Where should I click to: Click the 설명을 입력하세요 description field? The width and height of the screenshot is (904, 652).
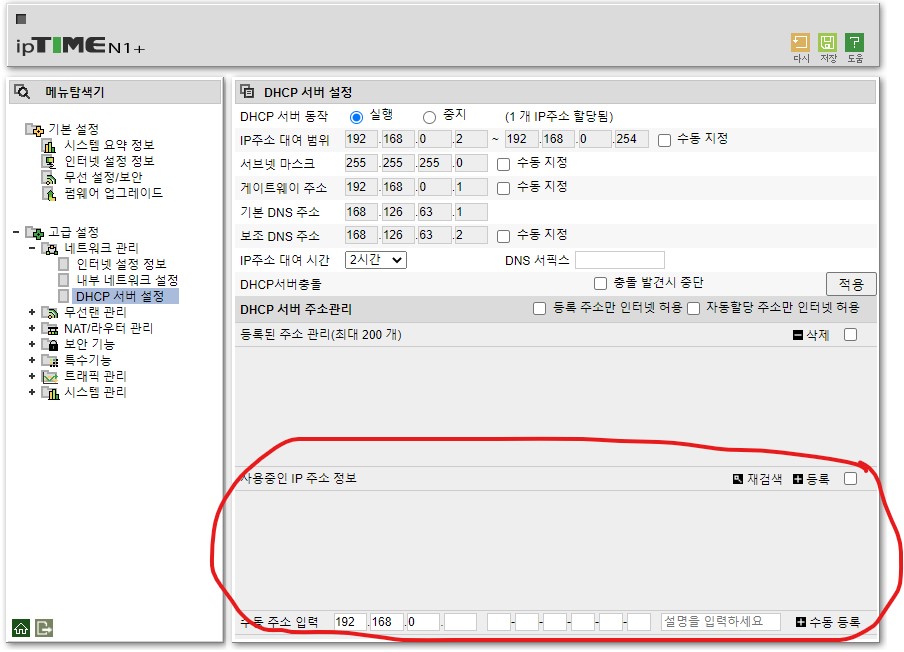721,621
